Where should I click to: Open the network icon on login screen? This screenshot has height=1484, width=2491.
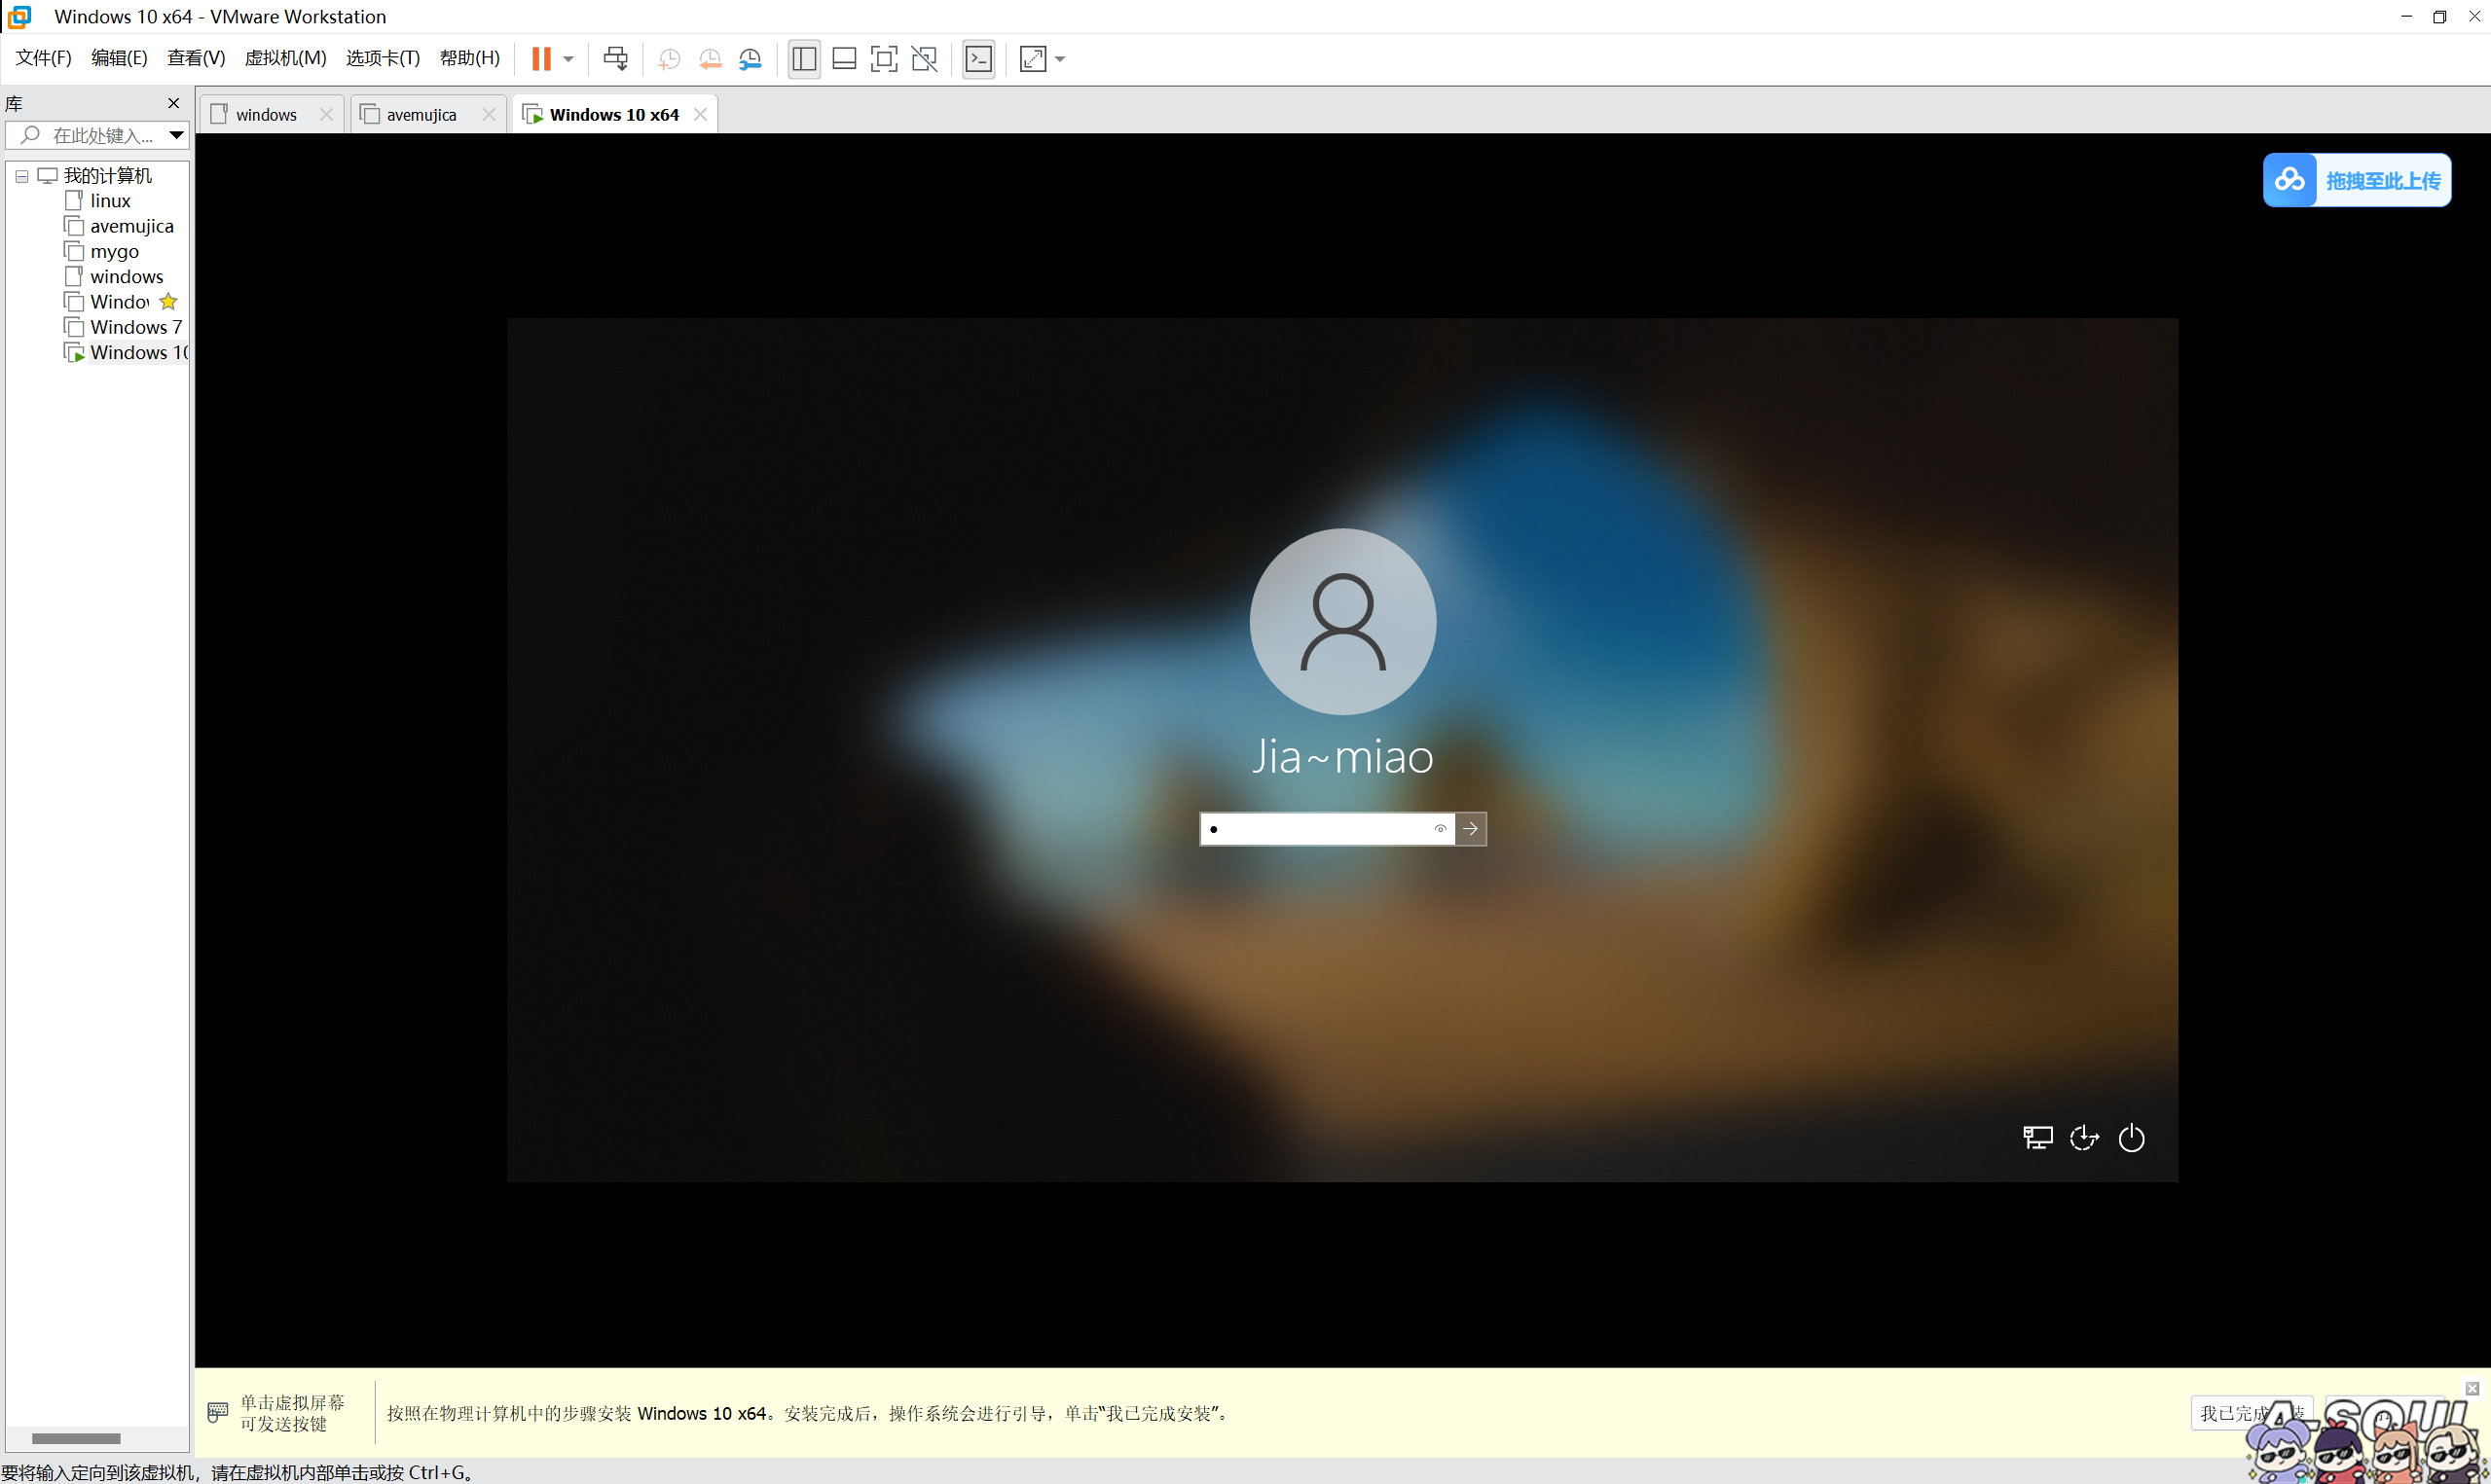coord(2037,1138)
